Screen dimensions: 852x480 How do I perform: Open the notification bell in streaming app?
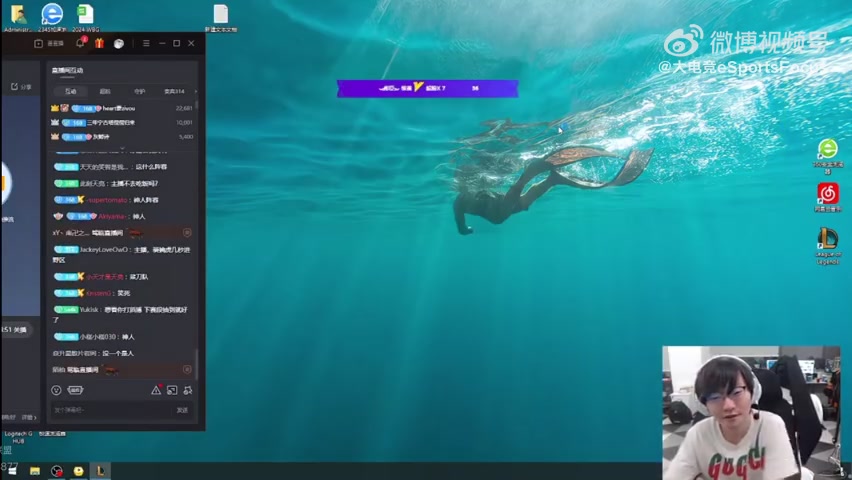[81, 43]
